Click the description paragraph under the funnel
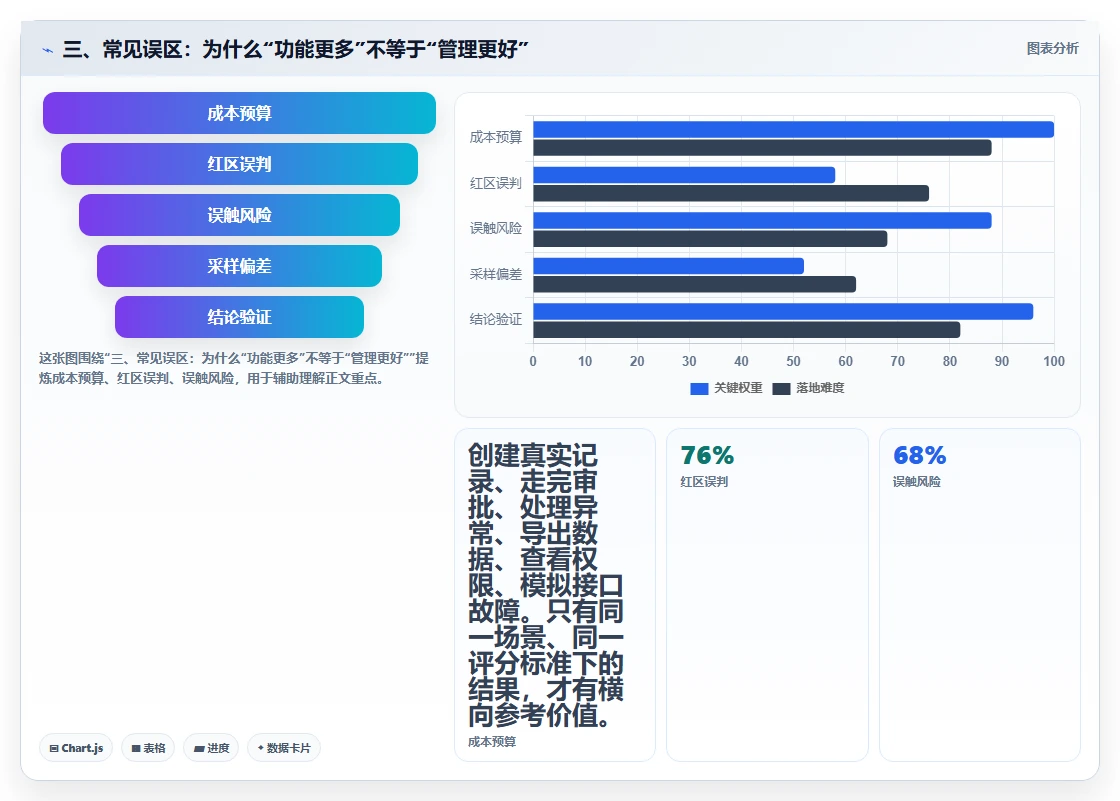 click(234, 368)
